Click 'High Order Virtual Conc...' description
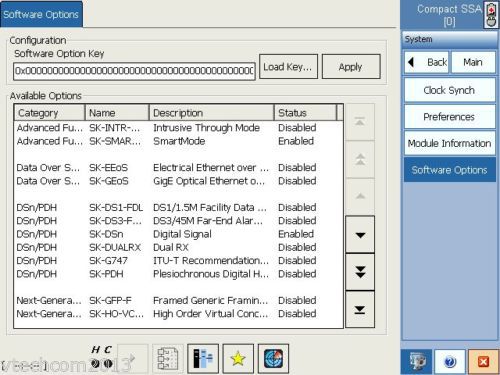This screenshot has height=375, width=500. point(210,314)
